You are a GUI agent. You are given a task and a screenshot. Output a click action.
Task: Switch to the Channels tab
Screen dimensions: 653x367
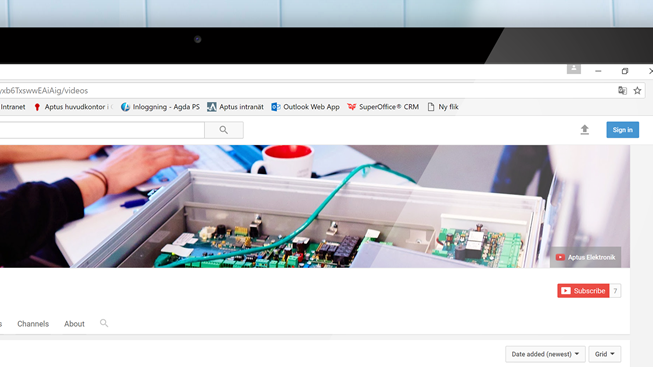33,324
